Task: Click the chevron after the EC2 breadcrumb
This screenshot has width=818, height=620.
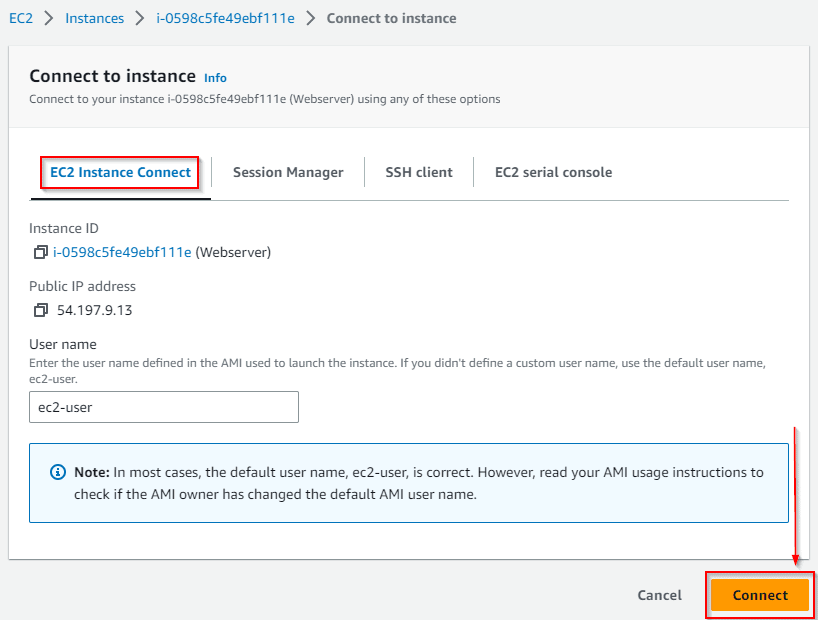Action: (49, 18)
